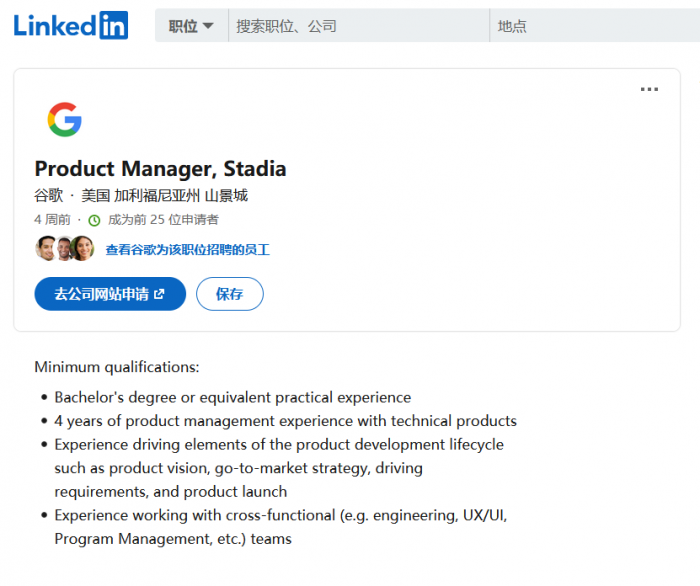Click 去公司网站申请 apply button
The width and height of the screenshot is (700, 586).
110,294
